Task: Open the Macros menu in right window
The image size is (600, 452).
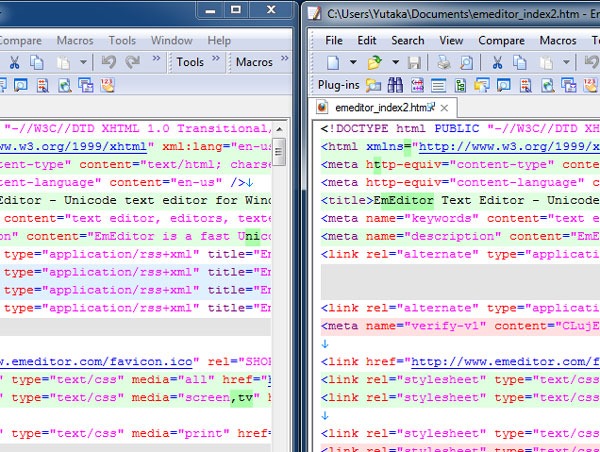Action: (x=558, y=41)
